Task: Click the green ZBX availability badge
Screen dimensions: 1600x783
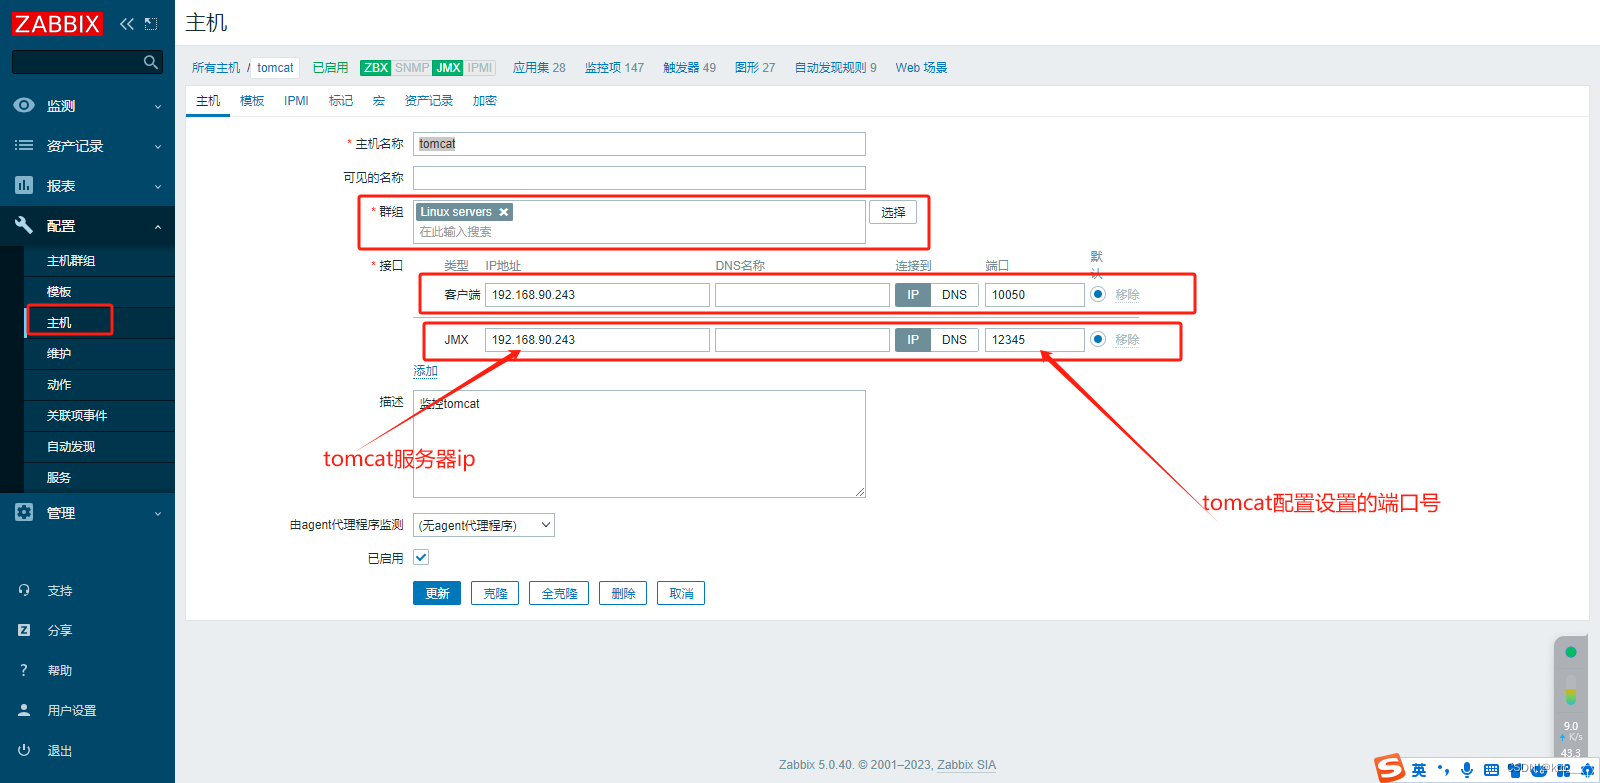Action: [x=376, y=68]
